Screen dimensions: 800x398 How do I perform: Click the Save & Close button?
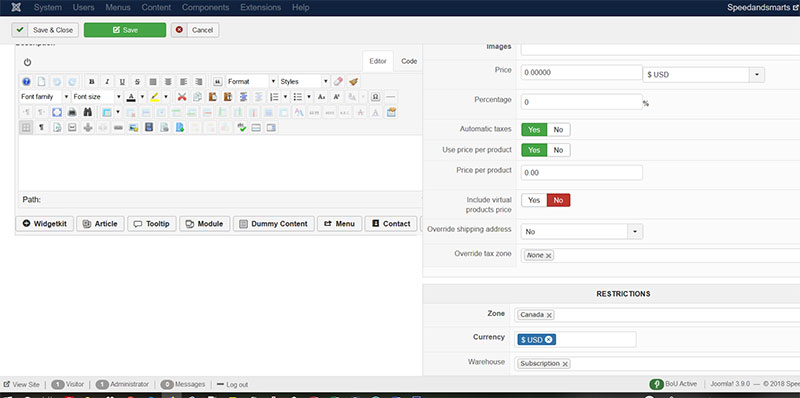click(x=45, y=30)
